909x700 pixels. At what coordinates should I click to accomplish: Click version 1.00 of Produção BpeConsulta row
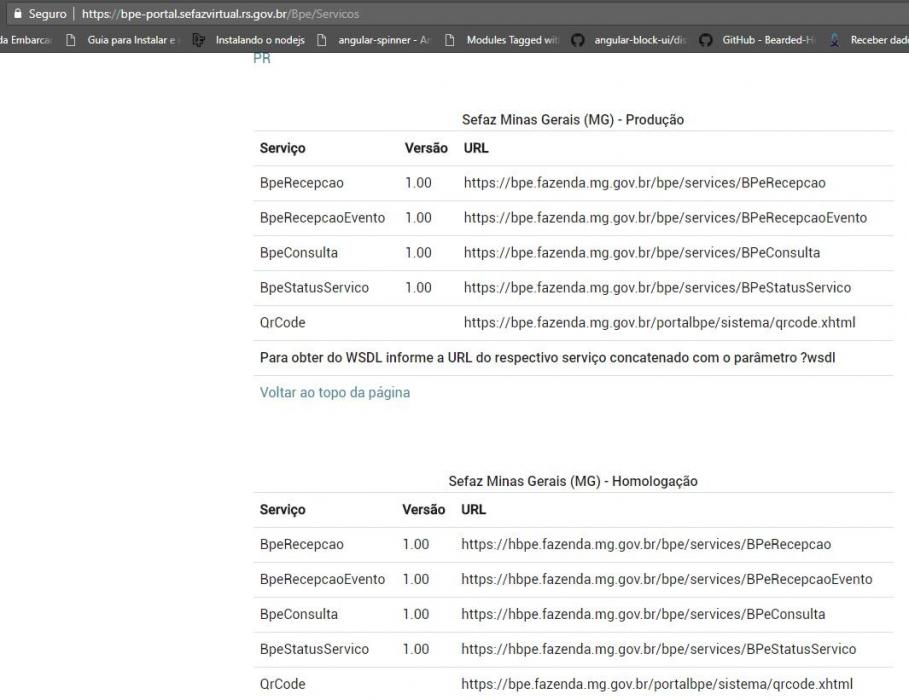[x=418, y=253]
